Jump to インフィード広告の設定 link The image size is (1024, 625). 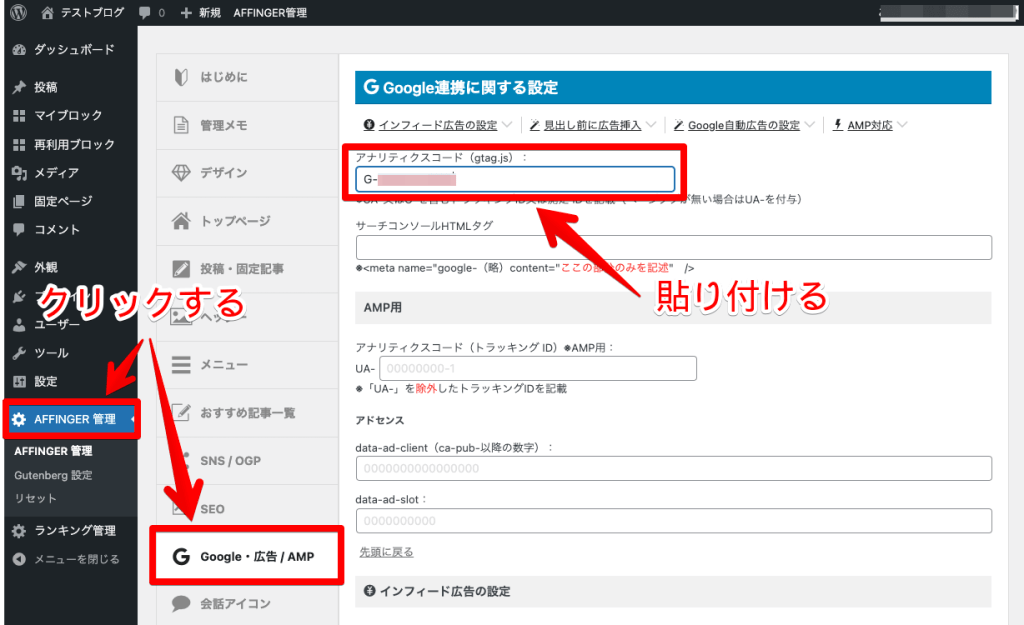[438, 125]
